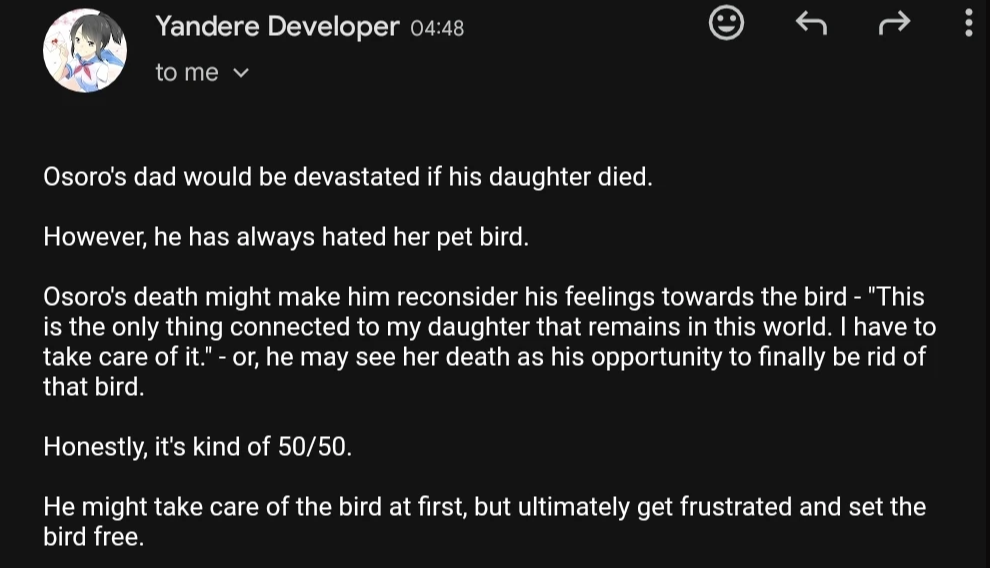Click the words "that bird." ending the third paragraph
990x568 pixels.
(x=94, y=388)
